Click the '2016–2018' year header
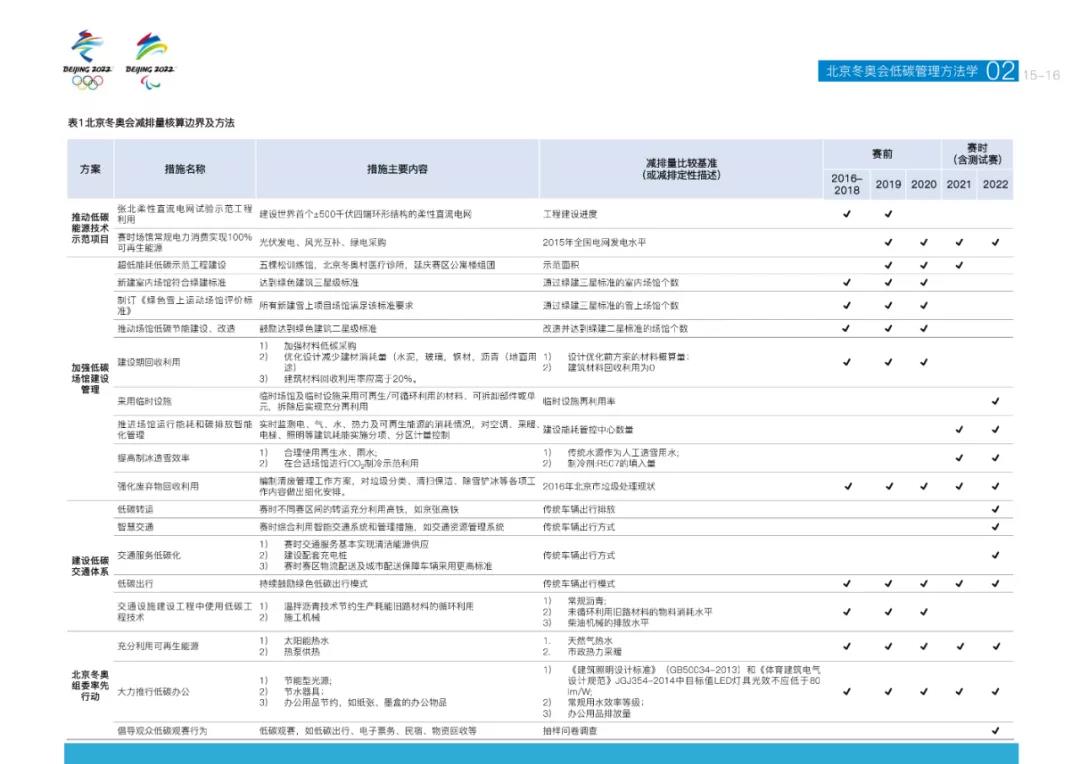 tap(847, 184)
